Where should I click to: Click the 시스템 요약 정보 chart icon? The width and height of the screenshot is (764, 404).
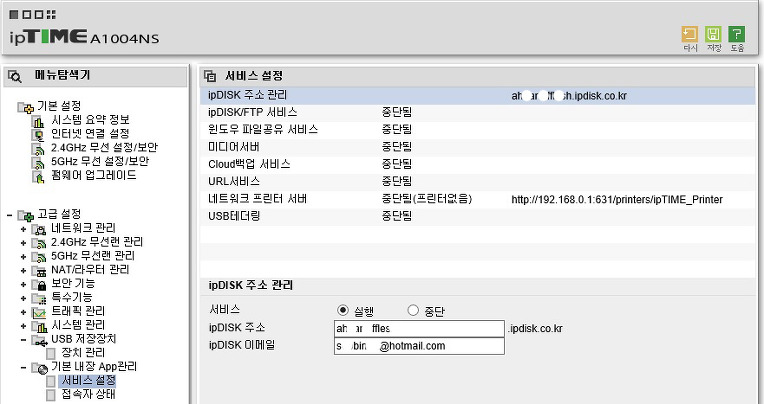pos(38,121)
